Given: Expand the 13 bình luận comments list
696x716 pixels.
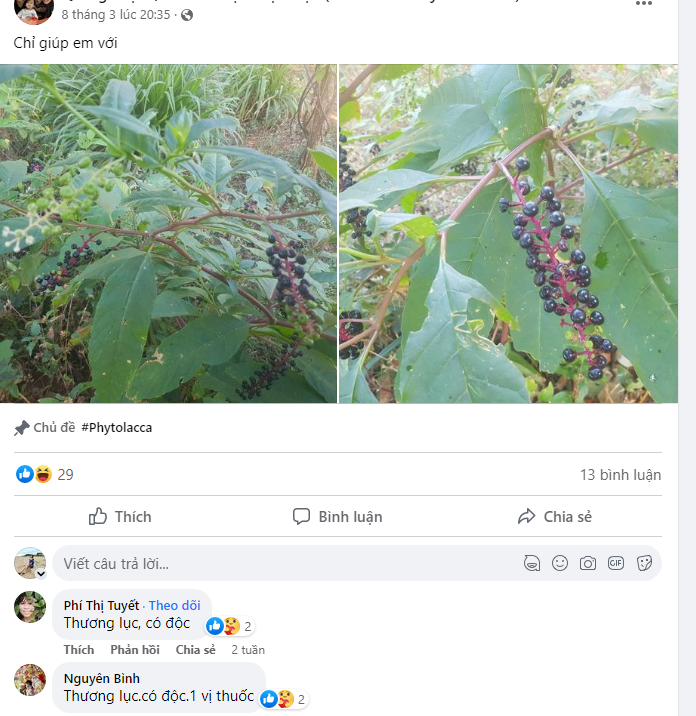Looking at the screenshot, I should 620,474.
